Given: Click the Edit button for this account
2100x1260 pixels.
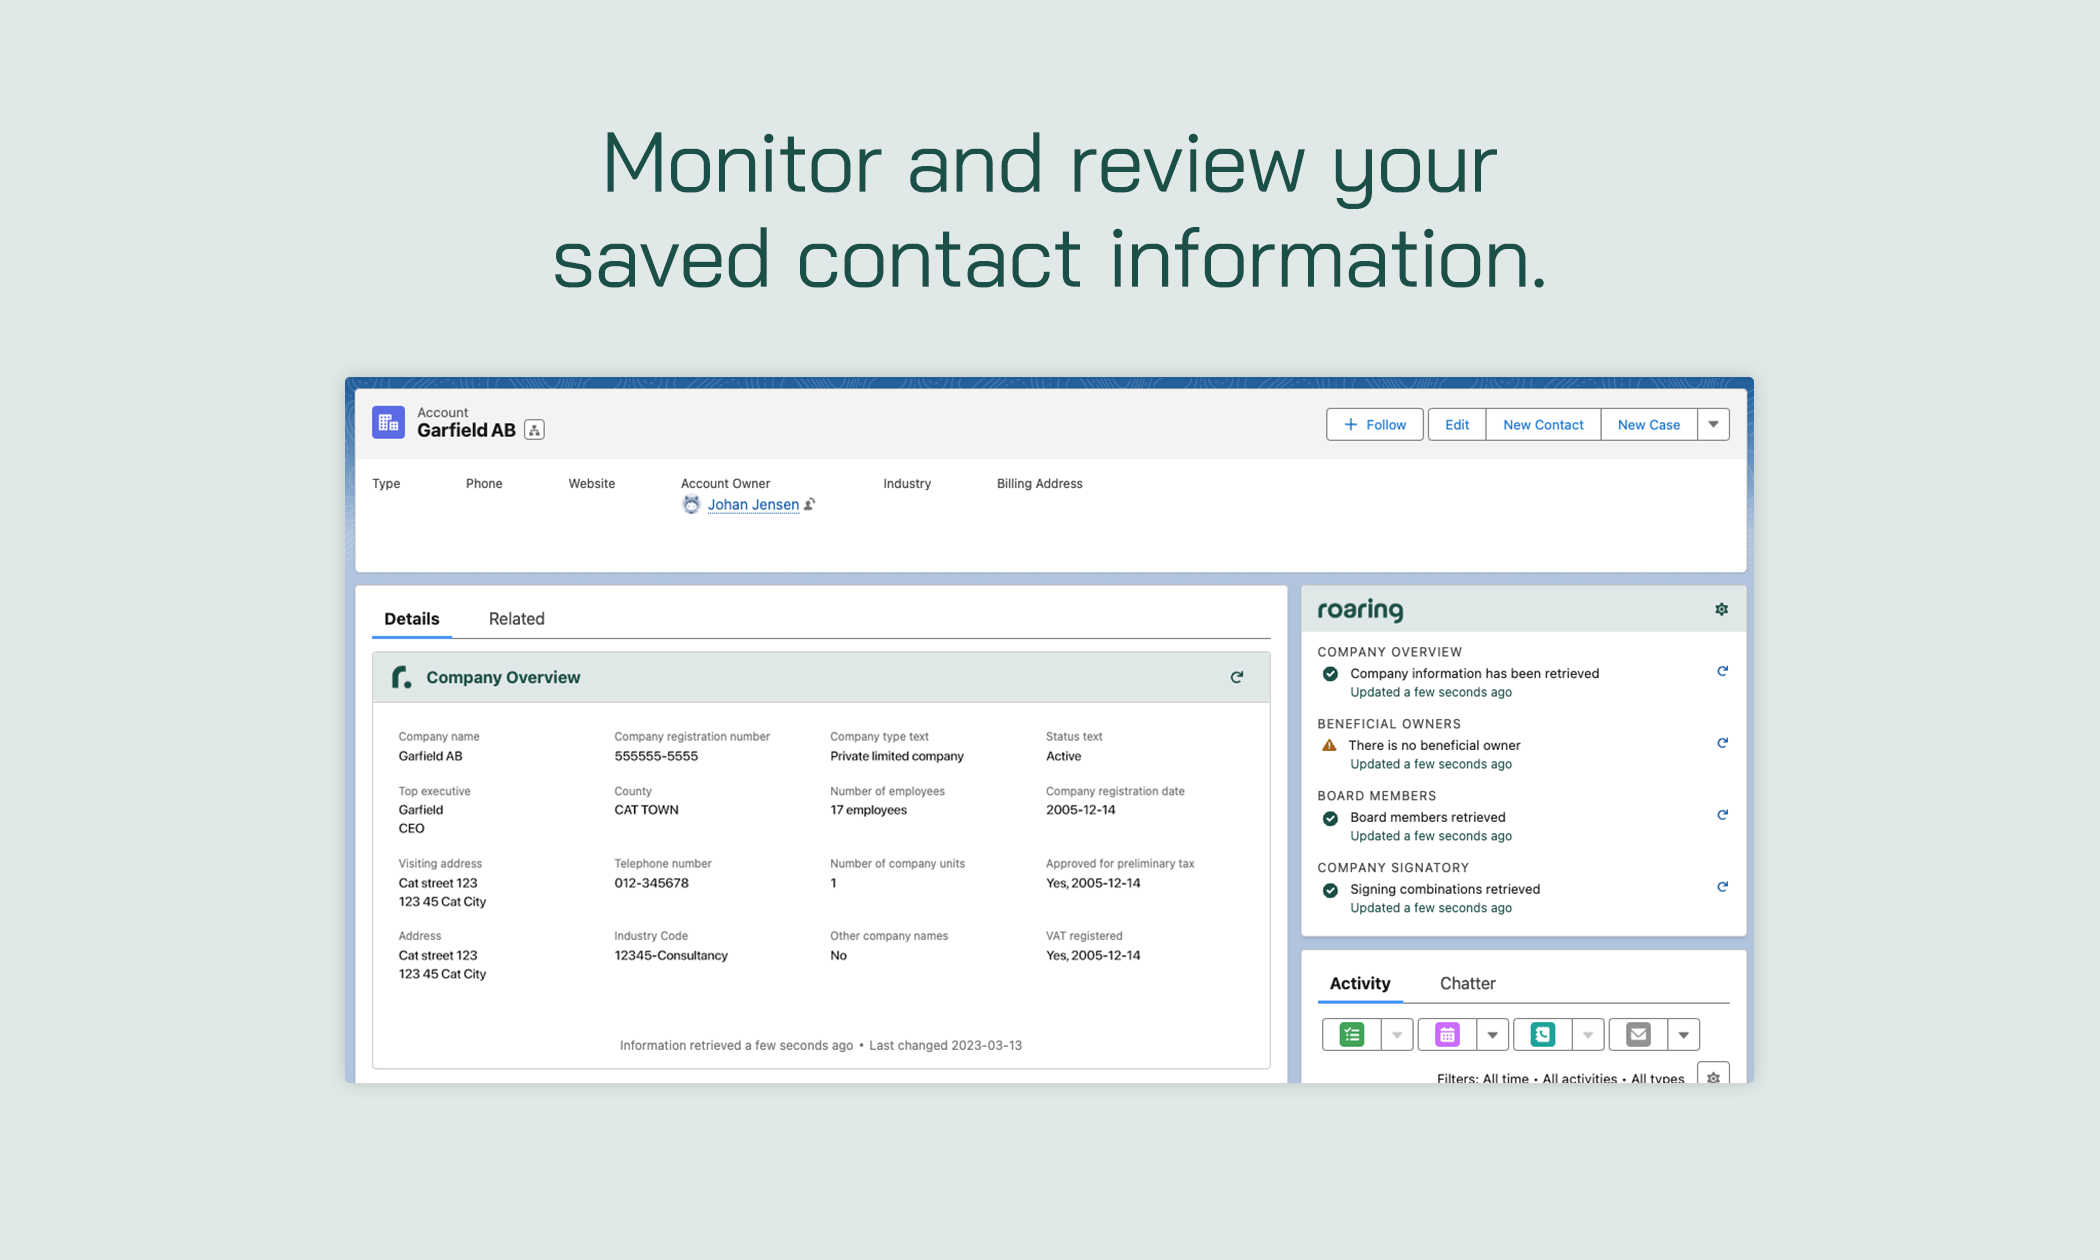Looking at the screenshot, I should coord(1455,424).
